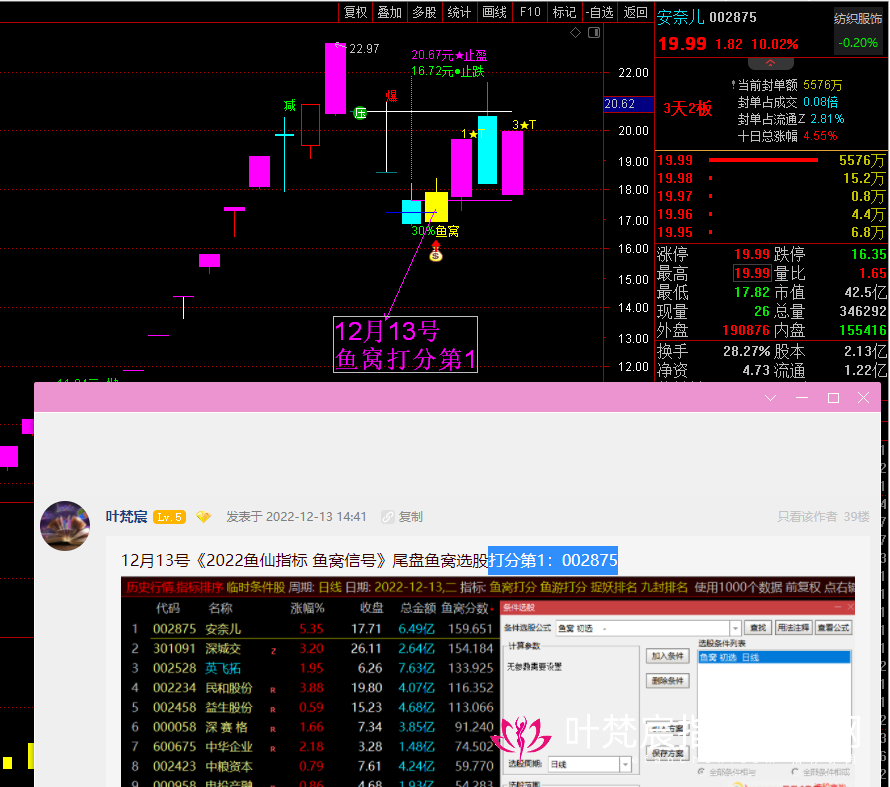Click the copy icon before 复制
890x787 pixels.
coord(388,517)
